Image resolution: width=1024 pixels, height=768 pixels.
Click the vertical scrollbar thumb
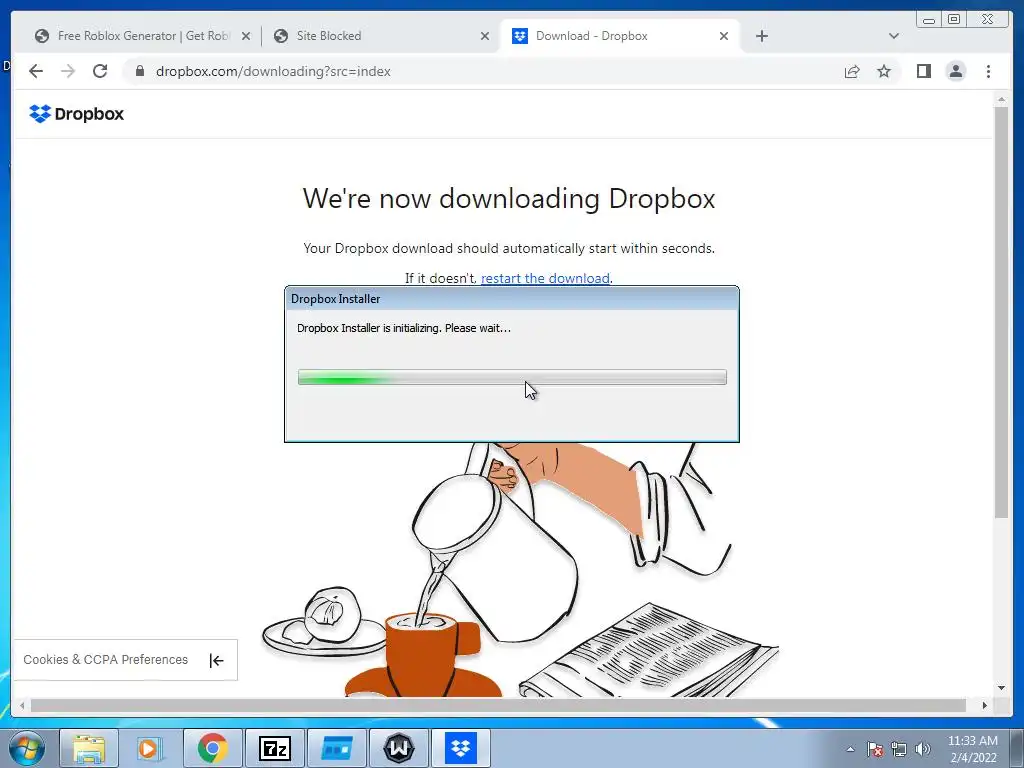click(x=1002, y=312)
